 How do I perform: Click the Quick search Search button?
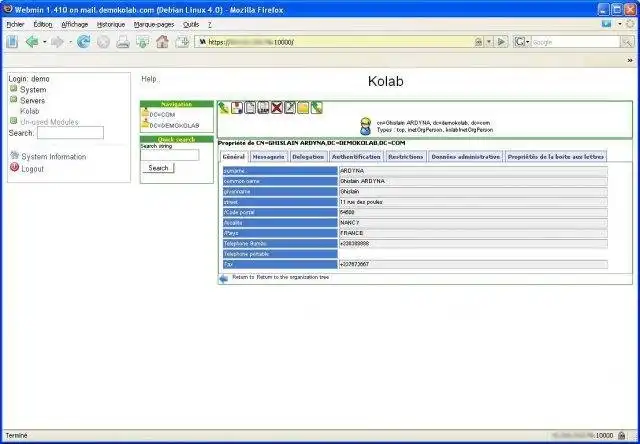[158, 168]
